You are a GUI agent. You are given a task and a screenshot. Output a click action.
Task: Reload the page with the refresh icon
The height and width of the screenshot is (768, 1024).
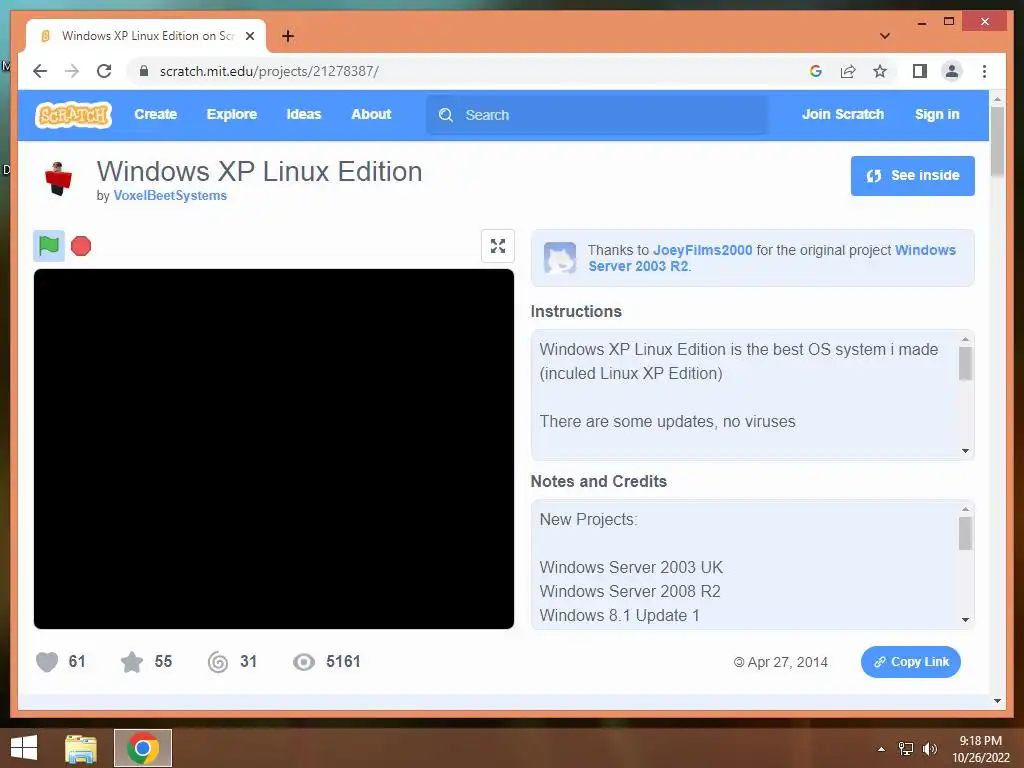(x=104, y=71)
